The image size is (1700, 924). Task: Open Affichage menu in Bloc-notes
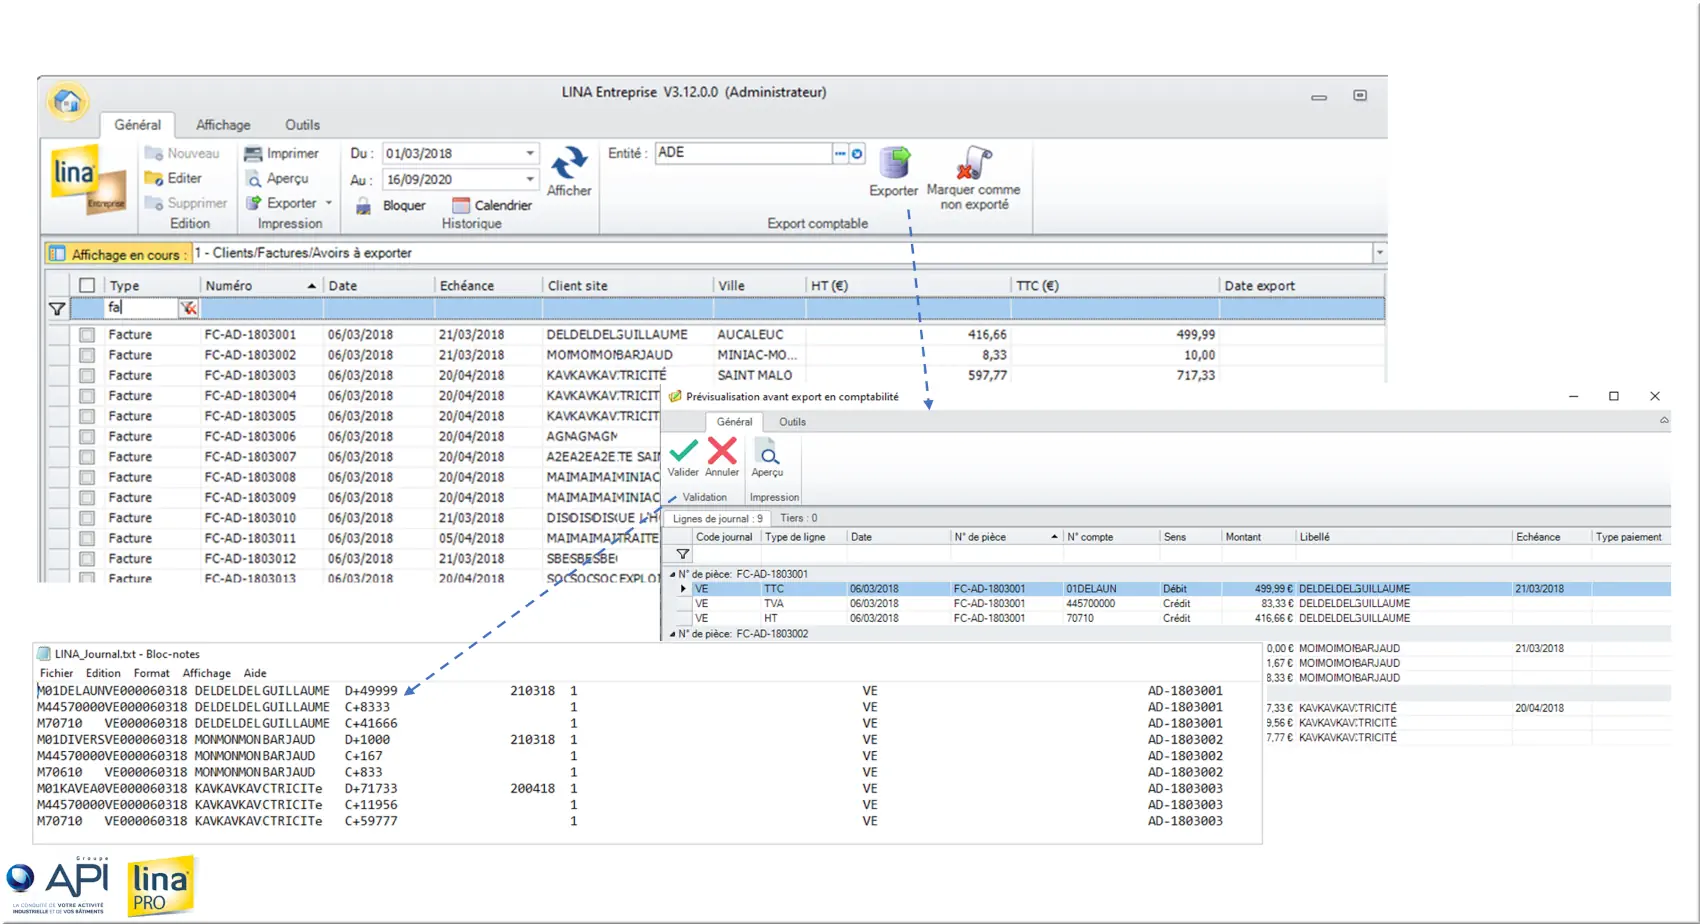pyautogui.click(x=206, y=673)
